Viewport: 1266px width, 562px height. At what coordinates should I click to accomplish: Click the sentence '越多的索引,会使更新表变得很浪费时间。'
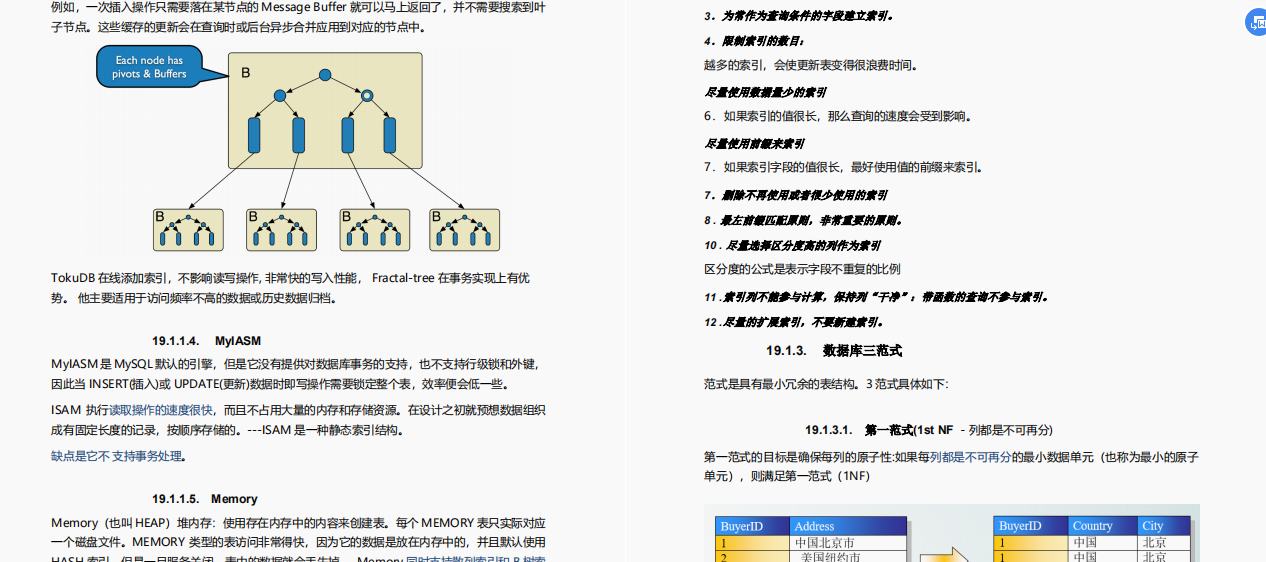810,66
